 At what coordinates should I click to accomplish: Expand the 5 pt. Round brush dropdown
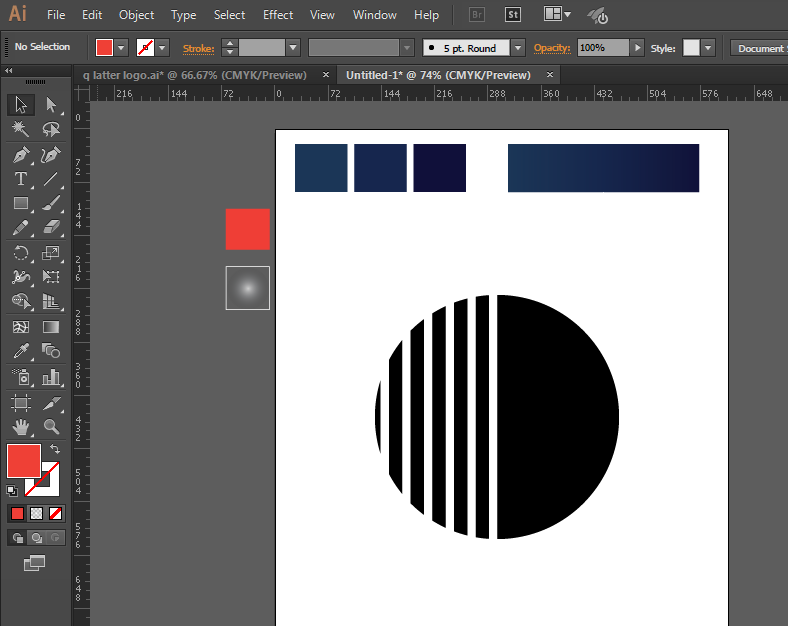[517, 48]
